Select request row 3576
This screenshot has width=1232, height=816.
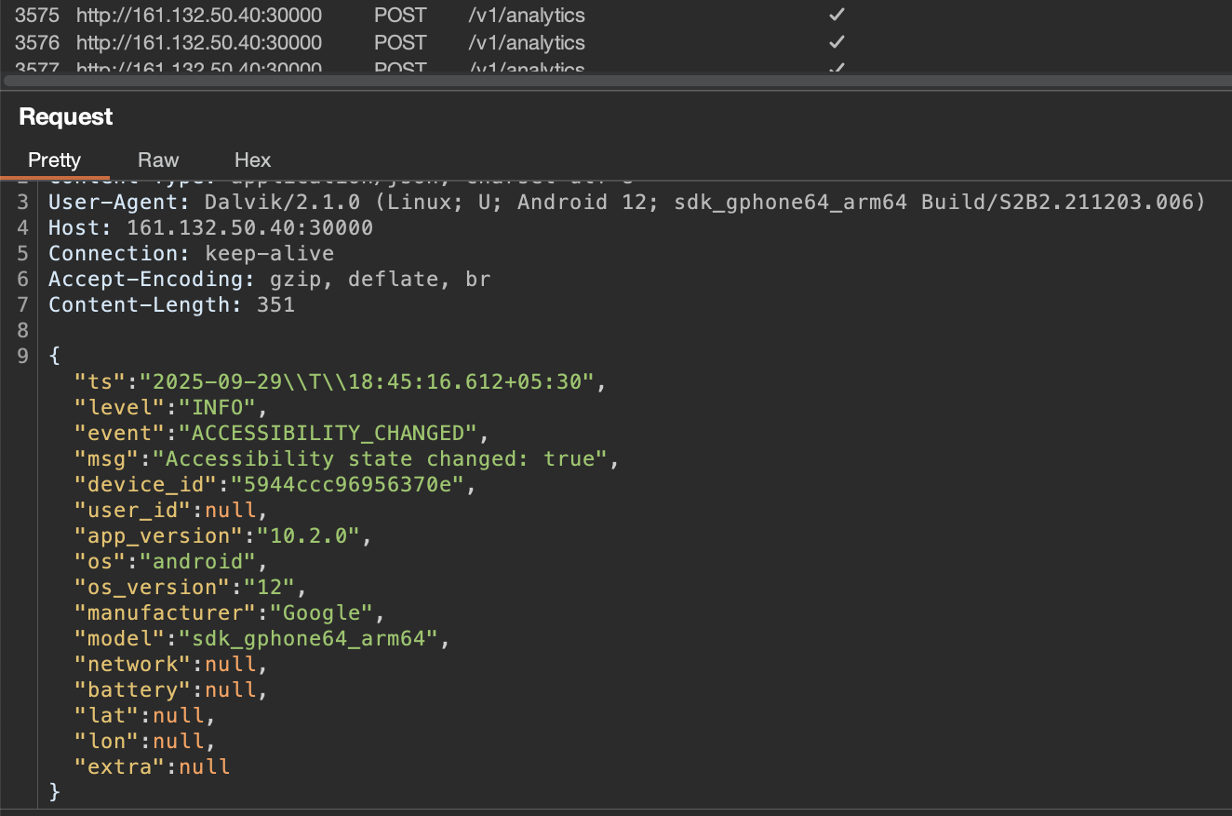click(x=37, y=43)
